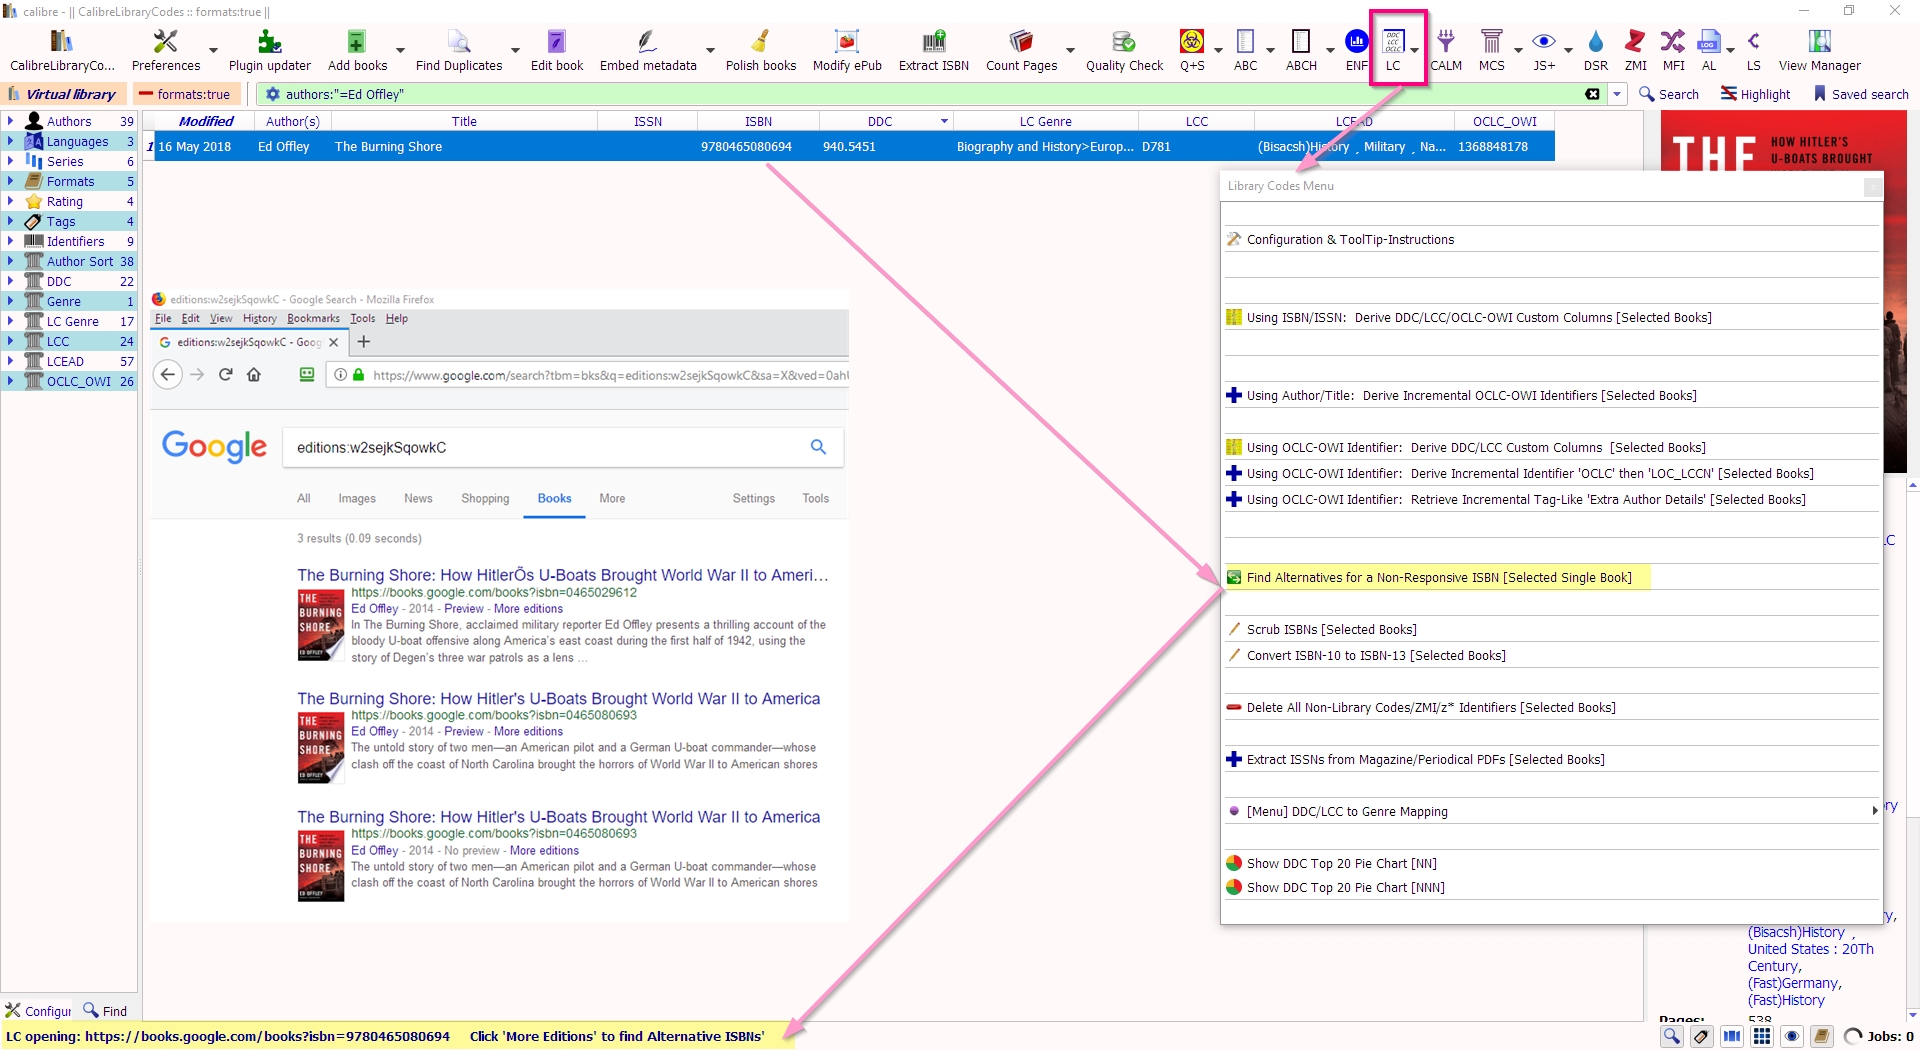Open the Modify ePub plugin
Viewport: 1920px width, 1050px height.
click(x=847, y=50)
